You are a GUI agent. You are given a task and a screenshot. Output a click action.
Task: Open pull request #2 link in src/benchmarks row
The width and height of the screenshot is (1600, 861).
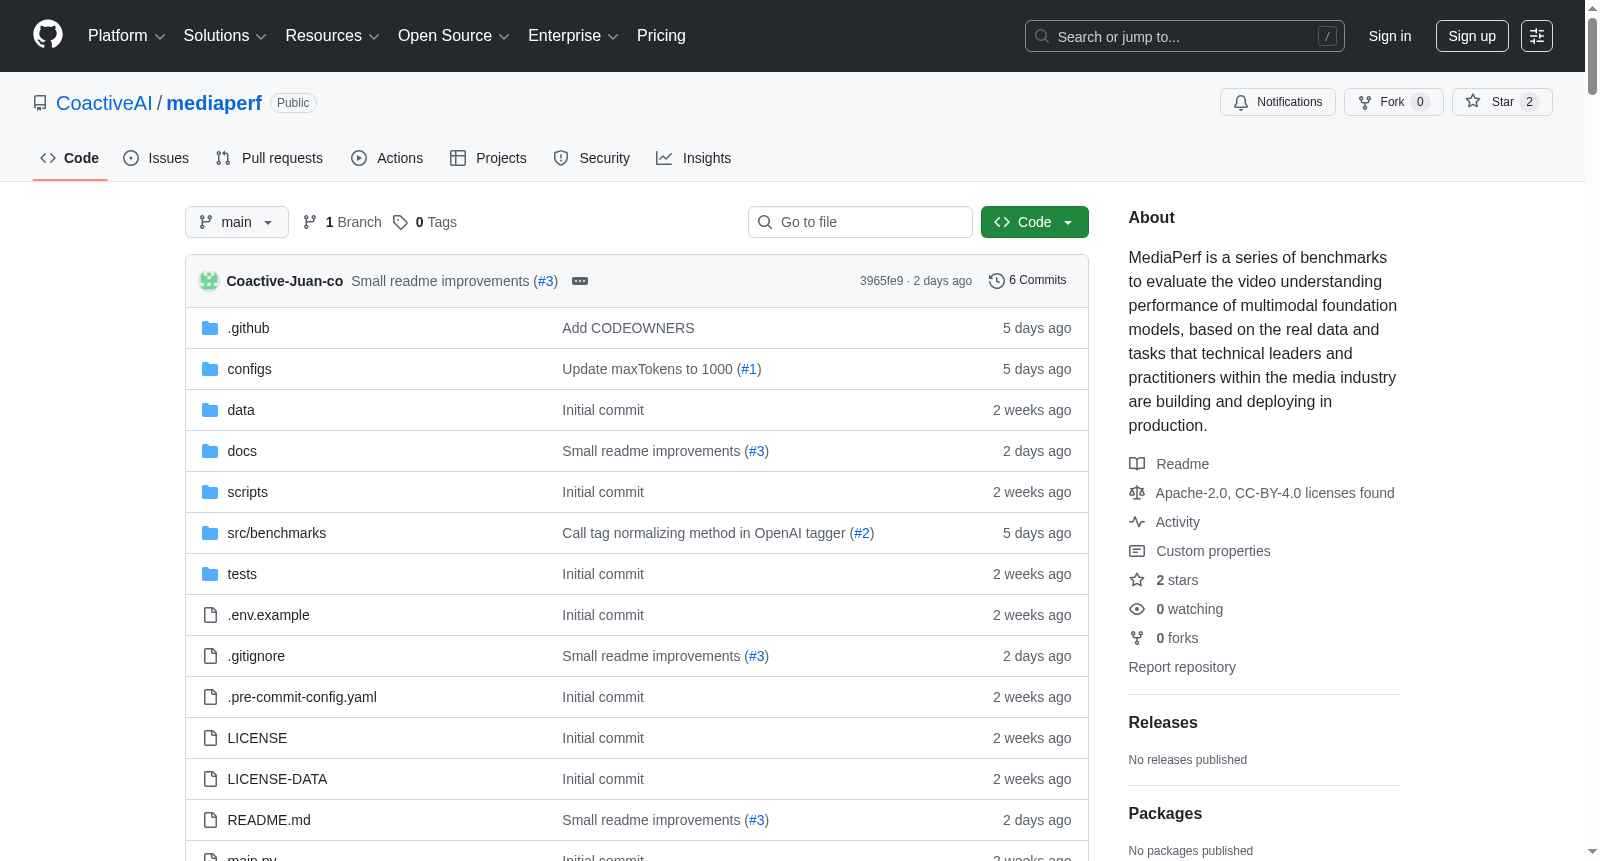click(862, 533)
